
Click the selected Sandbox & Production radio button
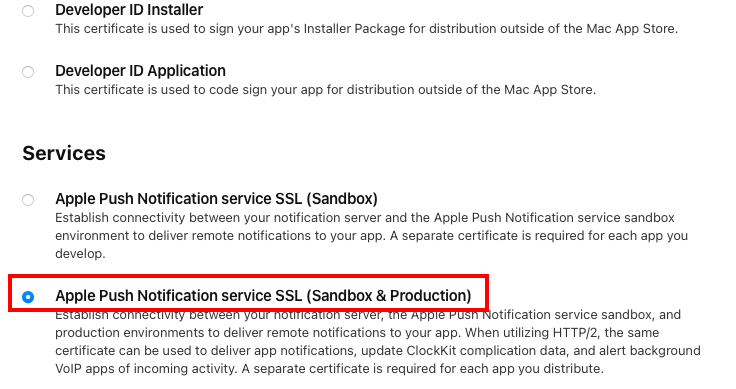[28, 297]
